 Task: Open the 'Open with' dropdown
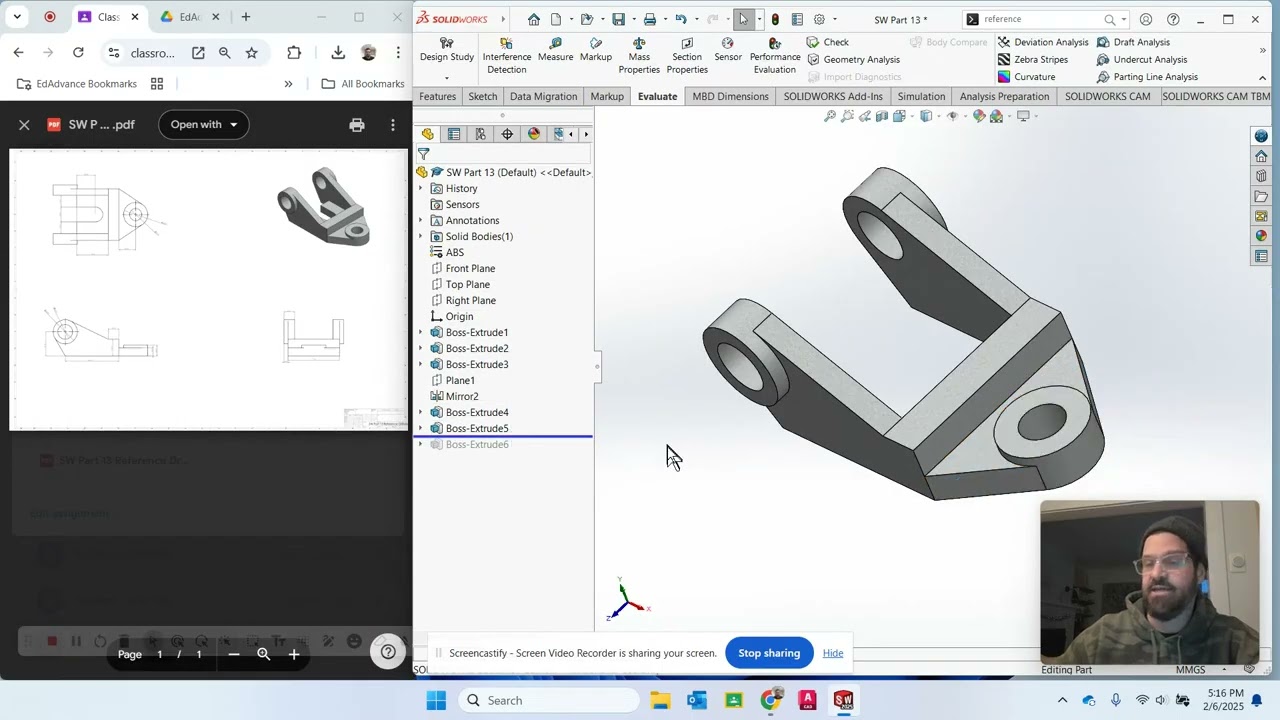coord(204,124)
